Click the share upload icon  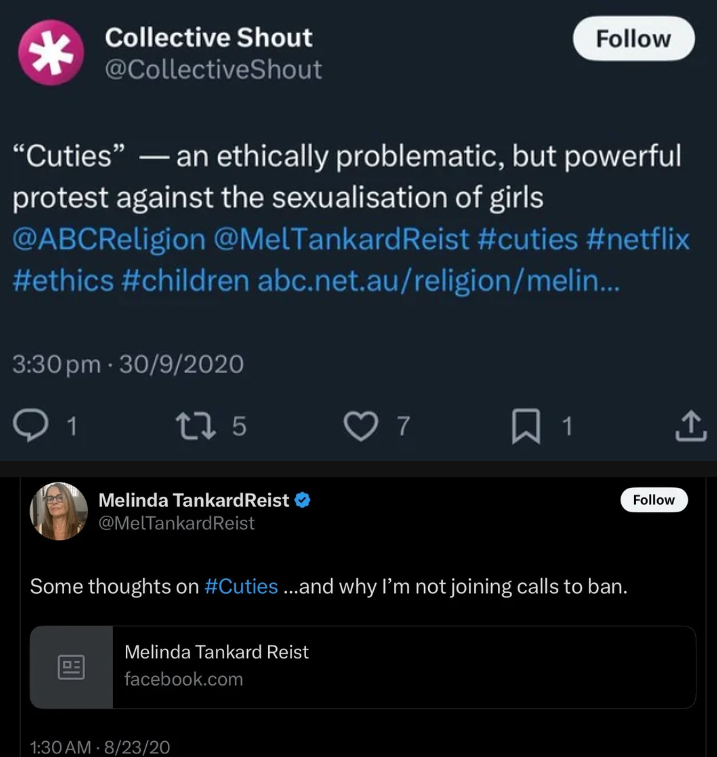pos(690,427)
